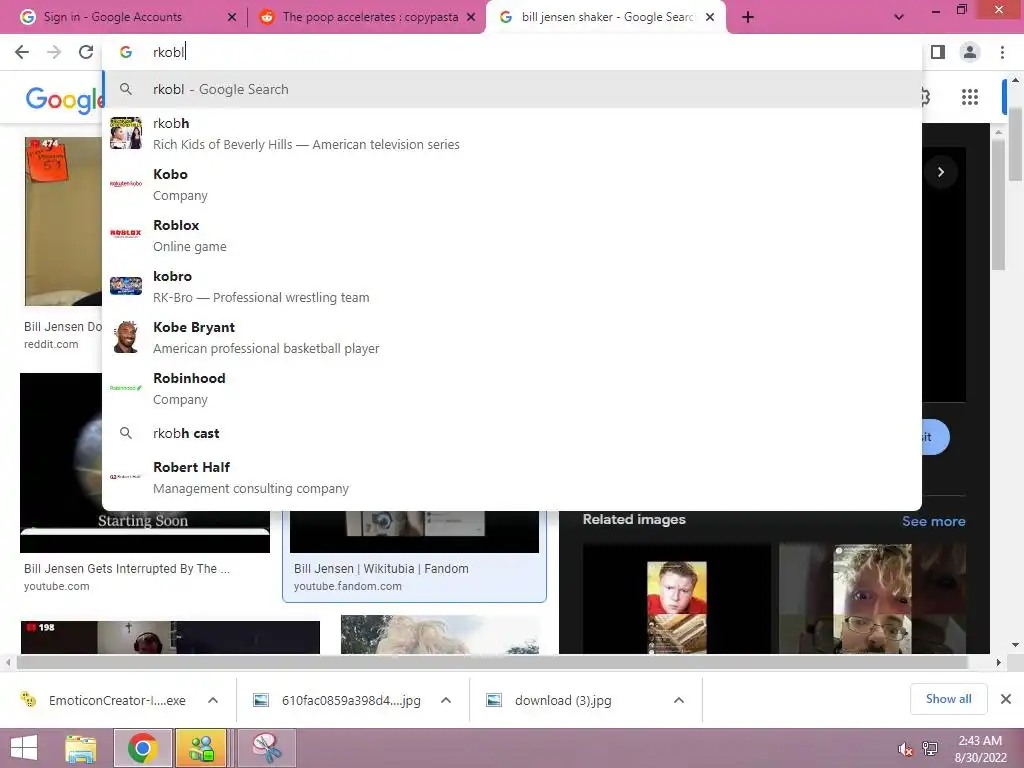Select Robinhood Company suggestion
This screenshot has height=768, width=1024.
[x=512, y=389]
